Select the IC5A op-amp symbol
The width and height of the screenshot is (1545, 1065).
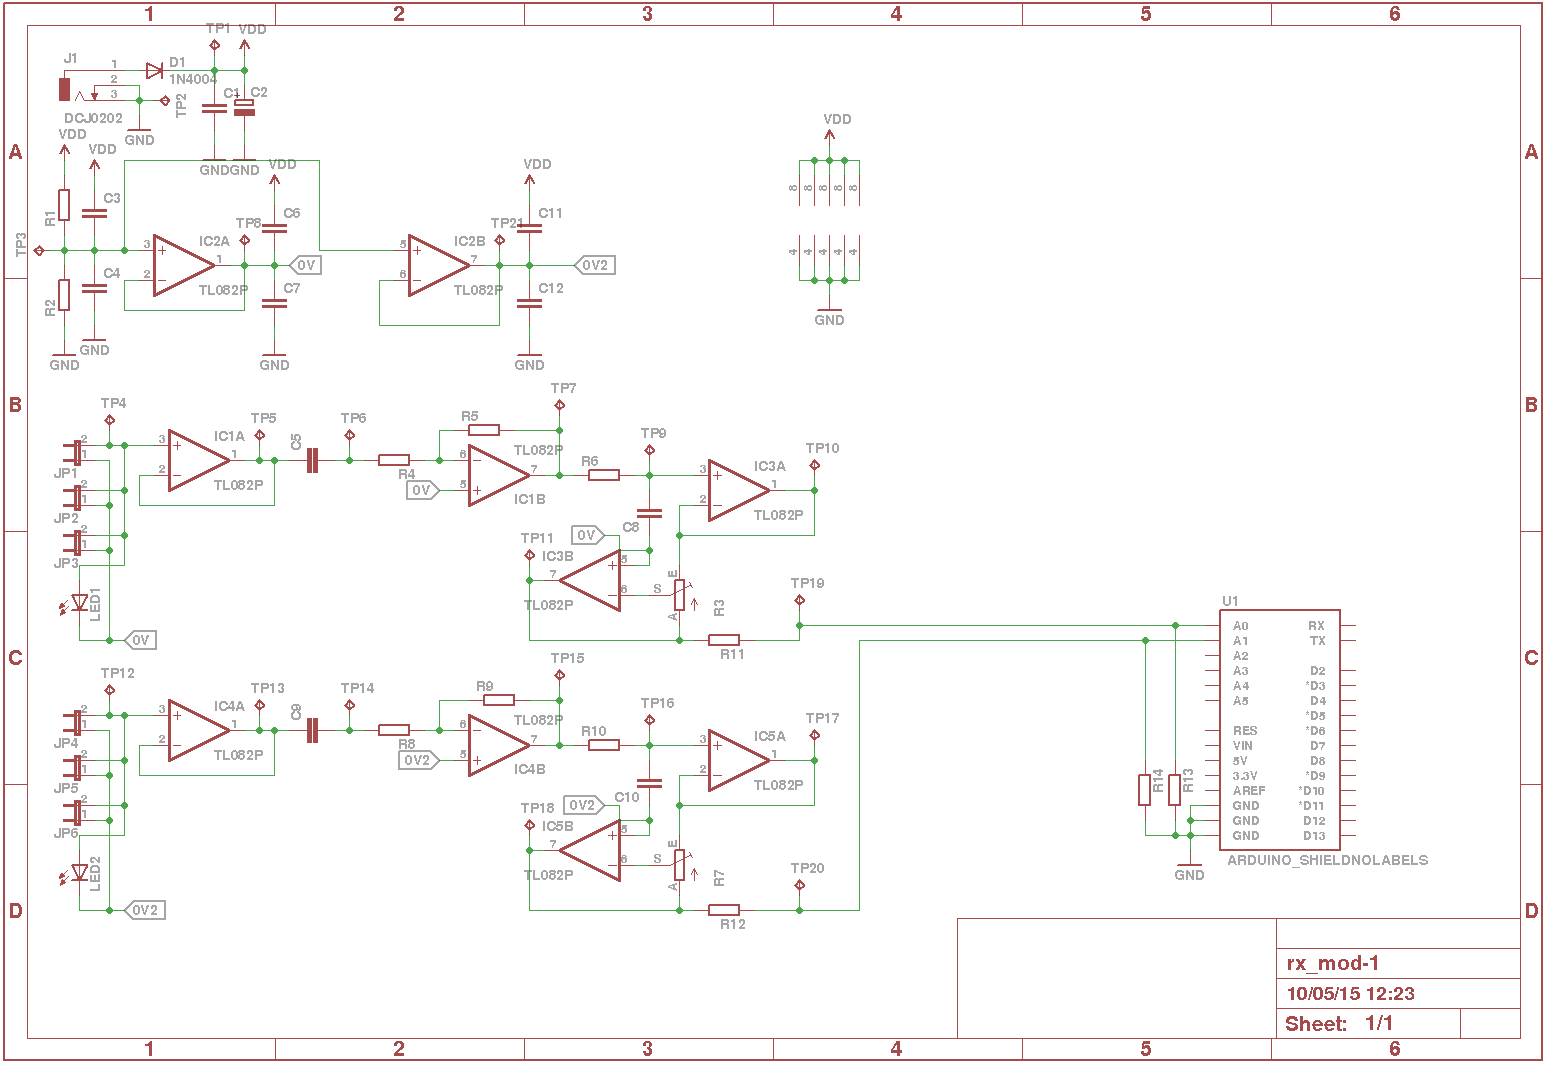739,760
